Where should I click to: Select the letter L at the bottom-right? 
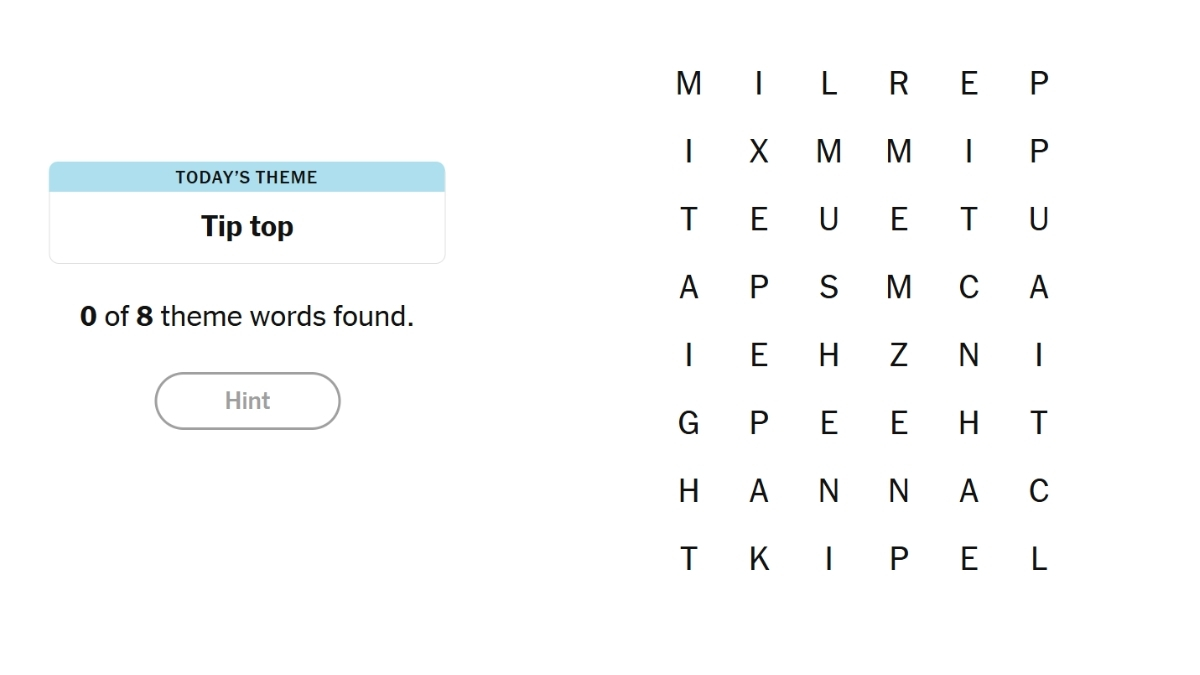(x=1038, y=559)
